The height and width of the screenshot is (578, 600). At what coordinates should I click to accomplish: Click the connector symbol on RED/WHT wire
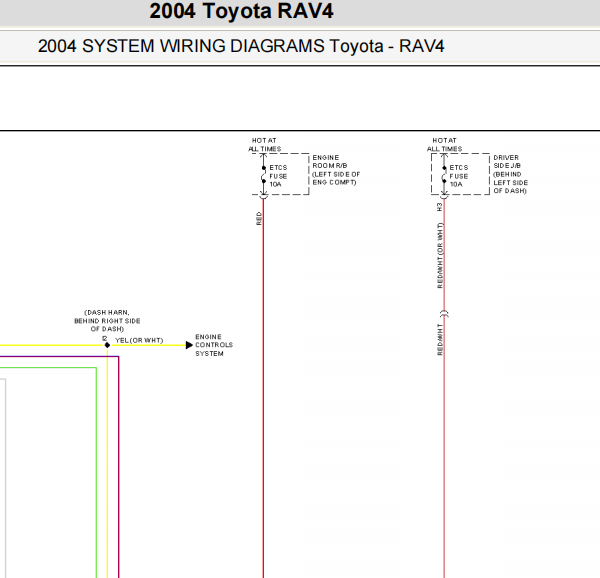pyautogui.click(x=444, y=314)
